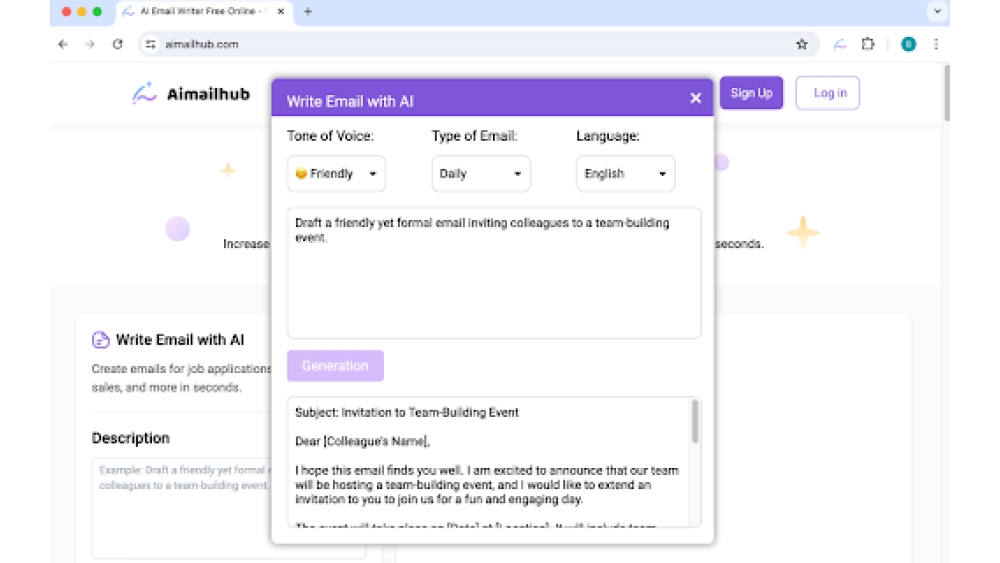Click the page vertical scrollbar
Viewport: 1000px width, 563px height.
[x=946, y=92]
